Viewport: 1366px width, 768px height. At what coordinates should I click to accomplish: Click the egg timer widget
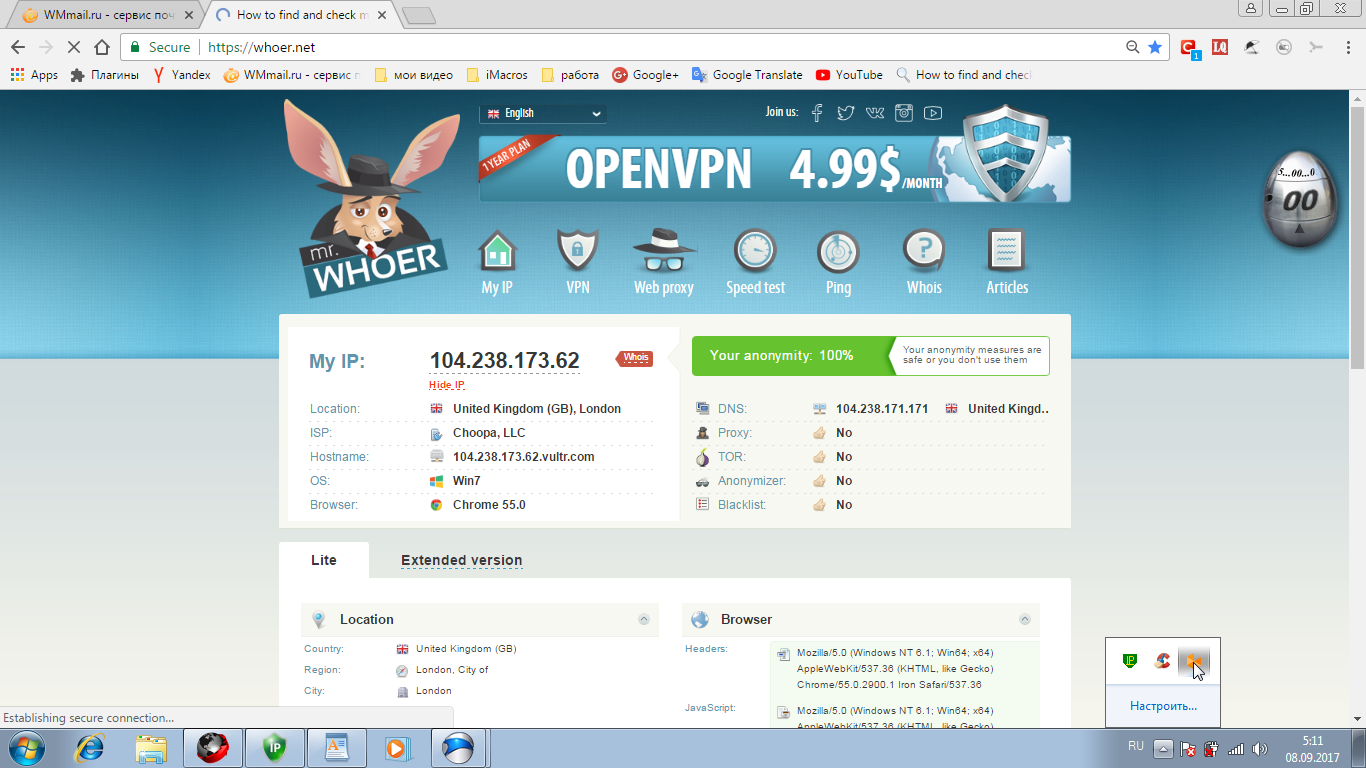pyautogui.click(x=1299, y=200)
